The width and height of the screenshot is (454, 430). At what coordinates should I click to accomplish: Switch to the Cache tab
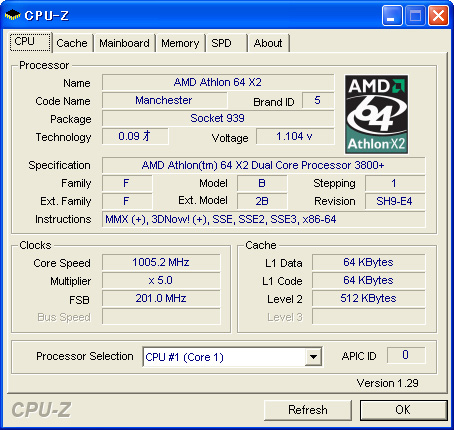[x=72, y=43]
